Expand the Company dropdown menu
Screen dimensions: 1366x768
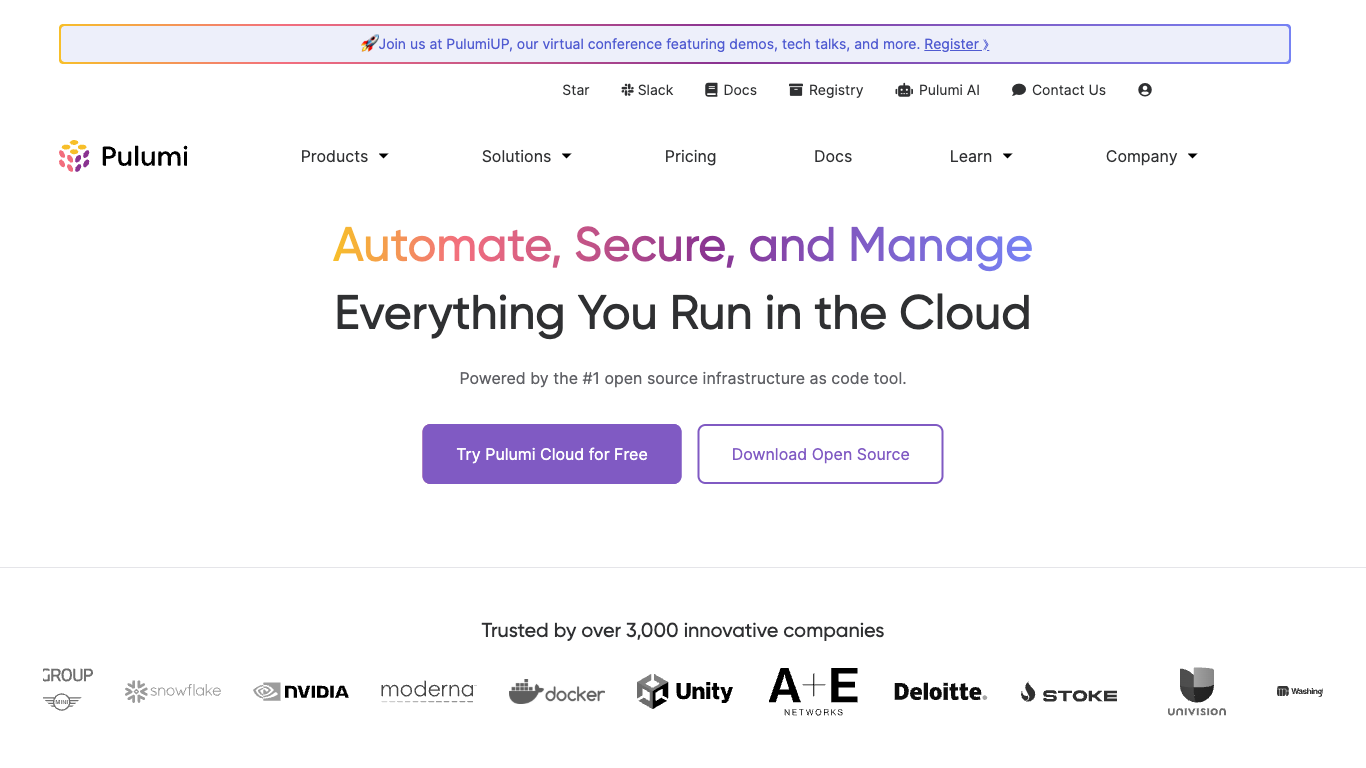tap(1152, 156)
